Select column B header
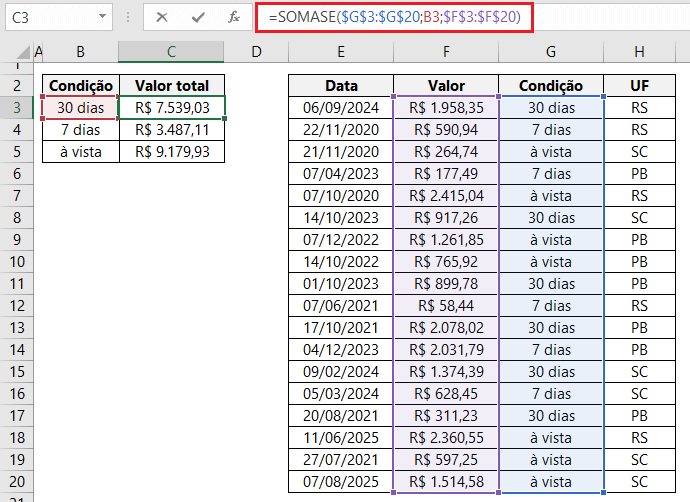The image size is (690, 502). pyautogui.click(x=81, y=52)
